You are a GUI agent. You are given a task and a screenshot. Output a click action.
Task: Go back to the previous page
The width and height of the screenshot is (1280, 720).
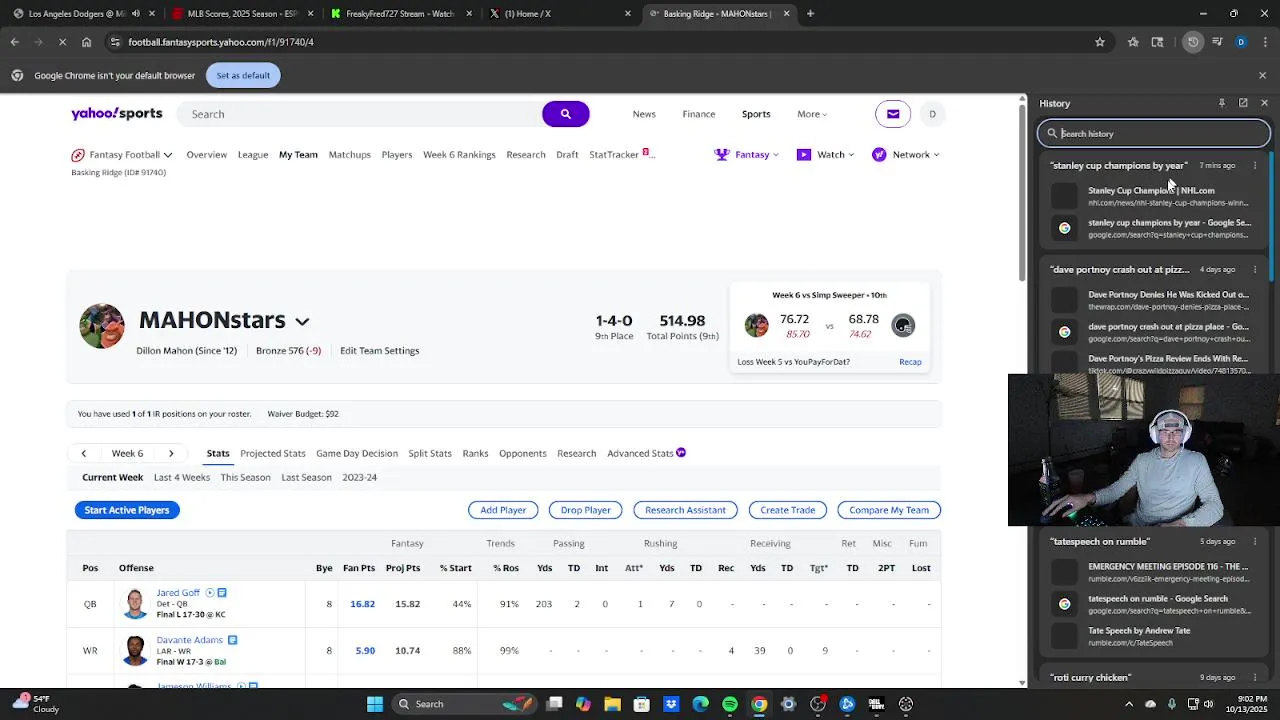pyautogui.click(x=14, y=42)
